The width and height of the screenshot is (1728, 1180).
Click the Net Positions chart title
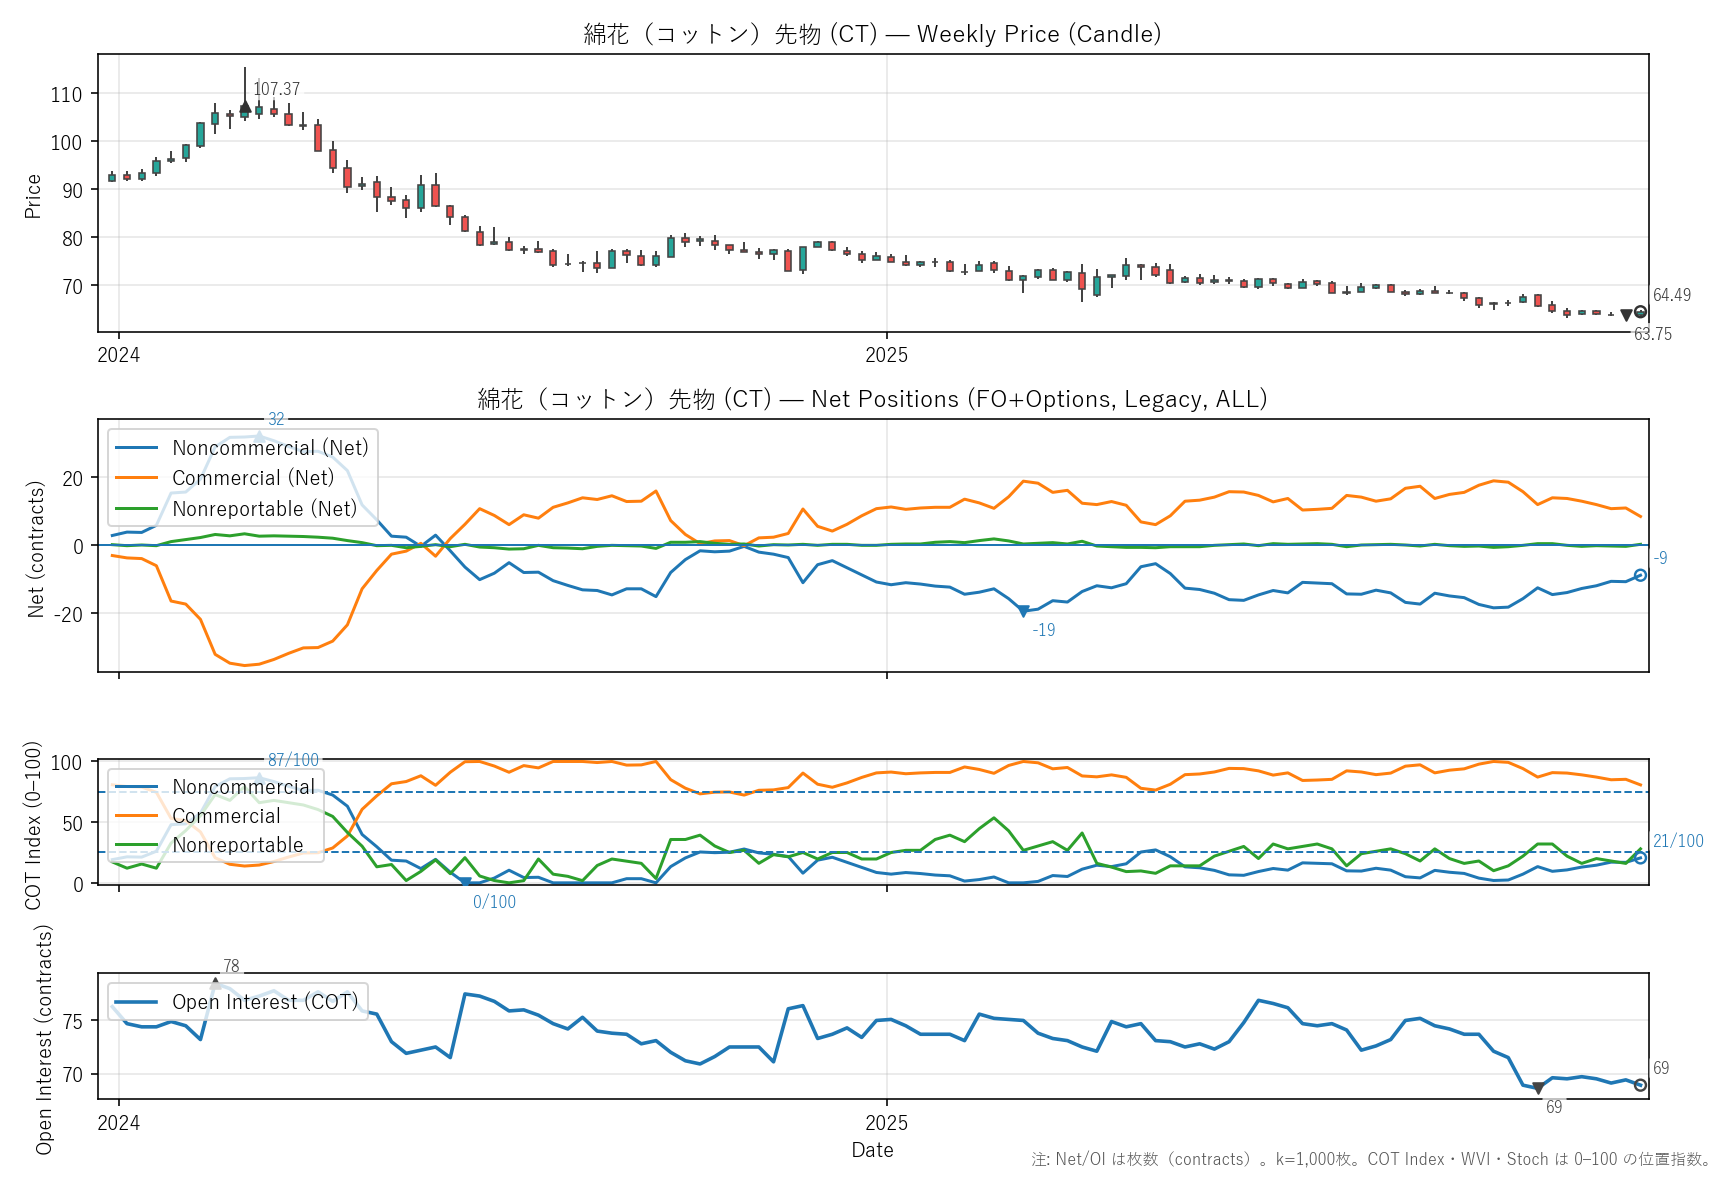(872, 399)
